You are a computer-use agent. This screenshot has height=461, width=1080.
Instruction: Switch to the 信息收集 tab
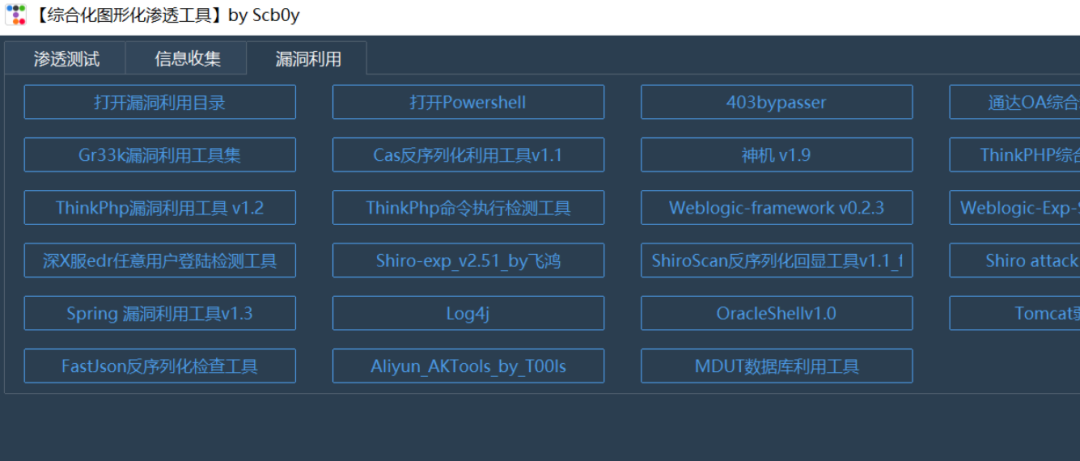pos(187,59)
